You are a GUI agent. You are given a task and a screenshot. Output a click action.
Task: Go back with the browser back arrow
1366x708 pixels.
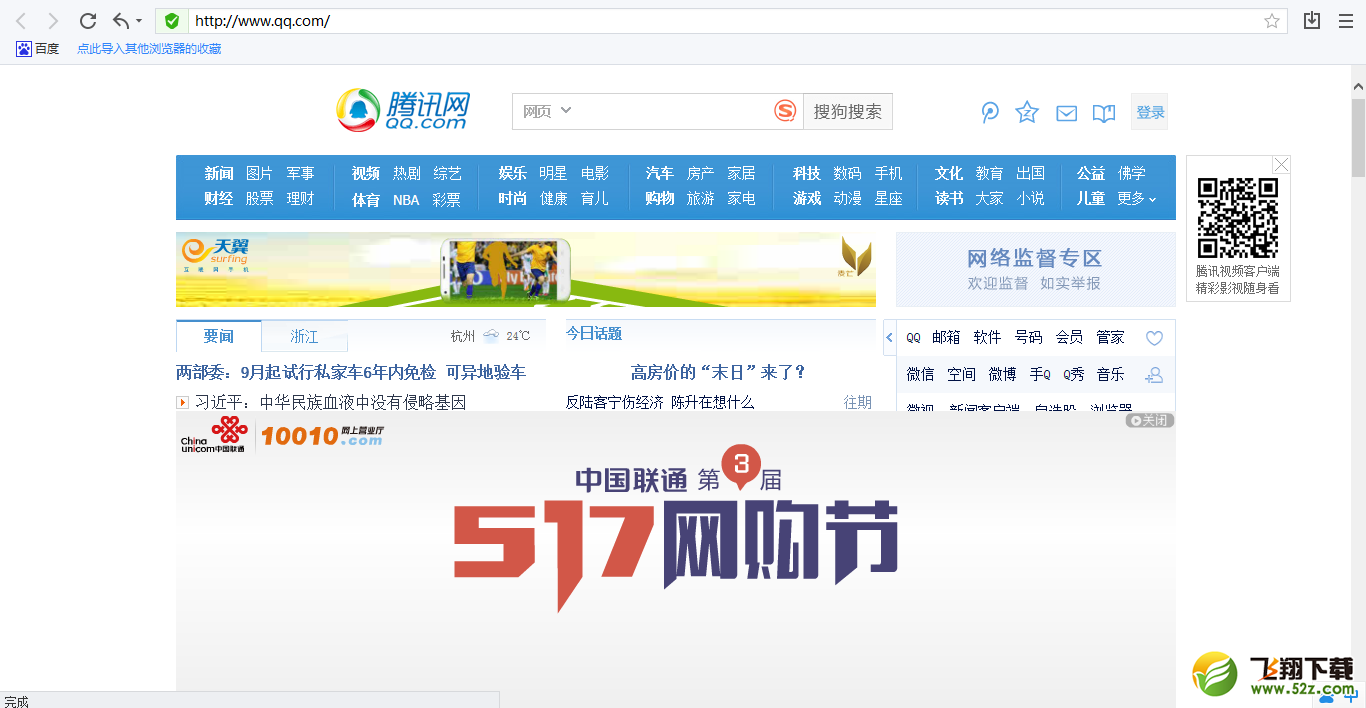21,21
